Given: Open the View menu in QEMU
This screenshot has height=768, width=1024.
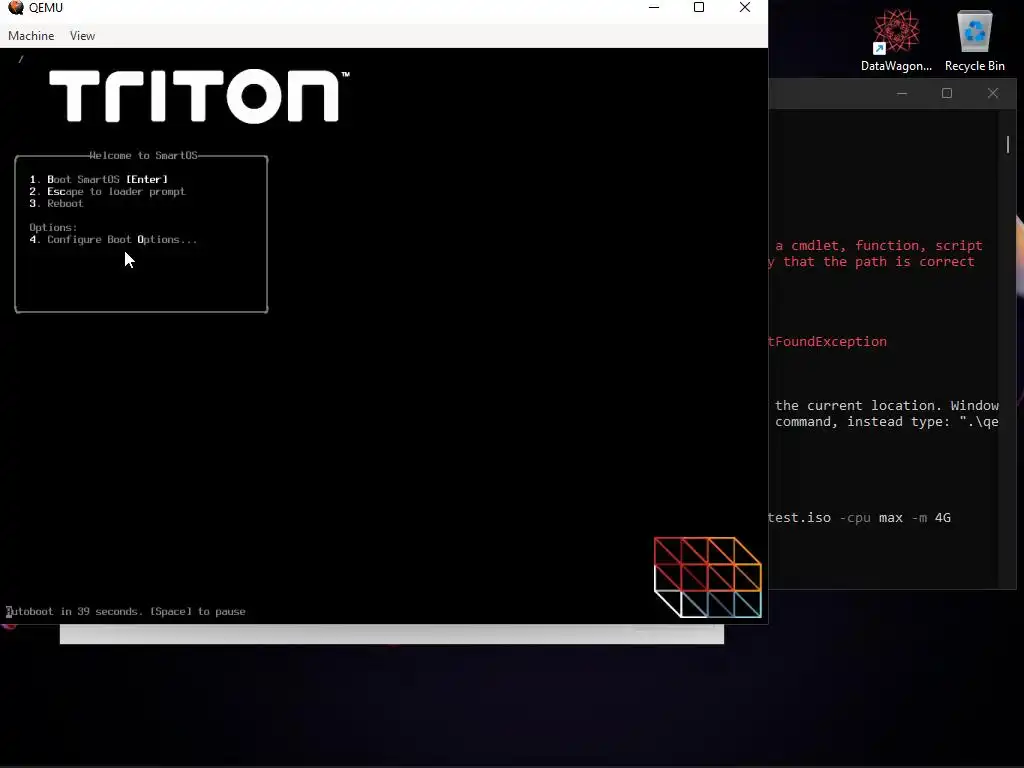Looking at the screenshot, I should (x=82, y=36).
